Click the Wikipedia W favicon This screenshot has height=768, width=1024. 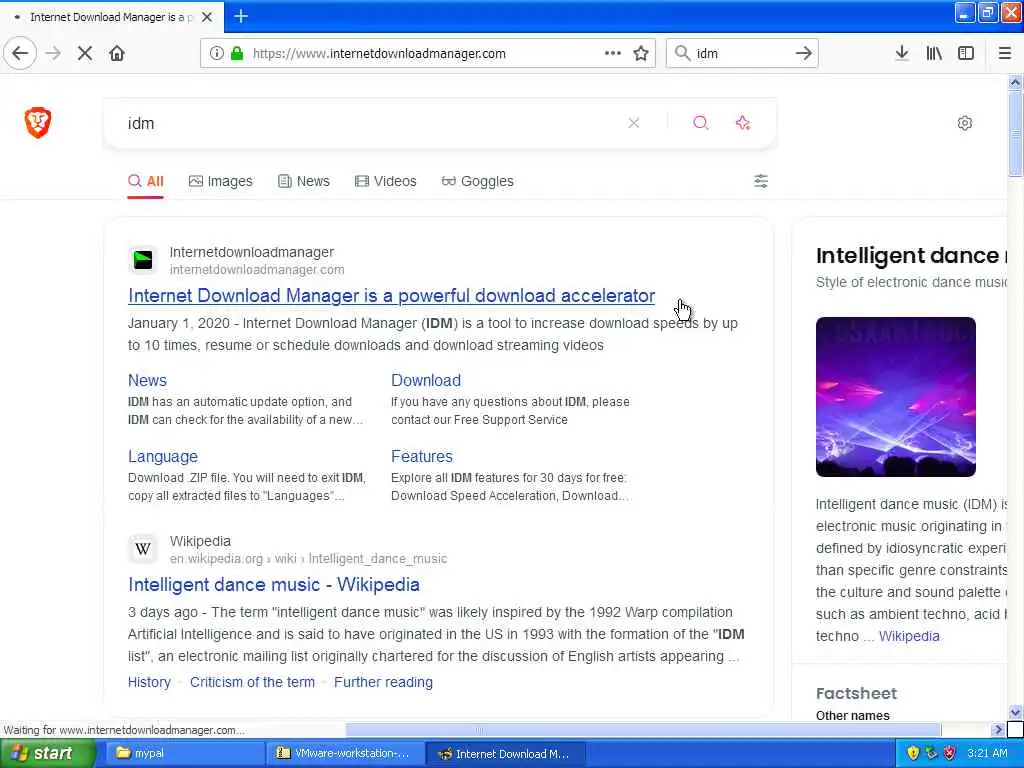[143, 549]
